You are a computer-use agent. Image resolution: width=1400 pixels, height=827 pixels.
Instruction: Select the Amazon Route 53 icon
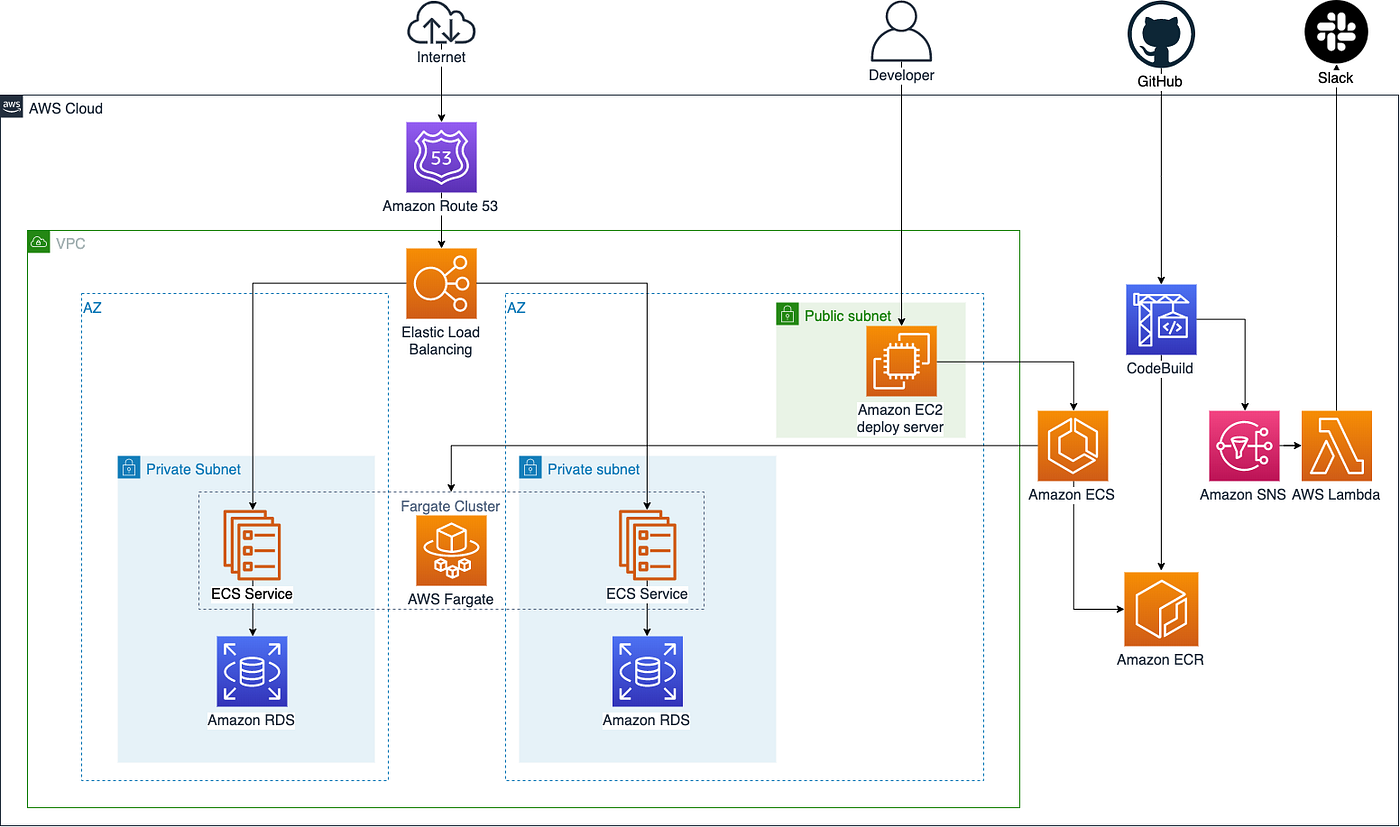pyautogui.click(x=440, y=157)
